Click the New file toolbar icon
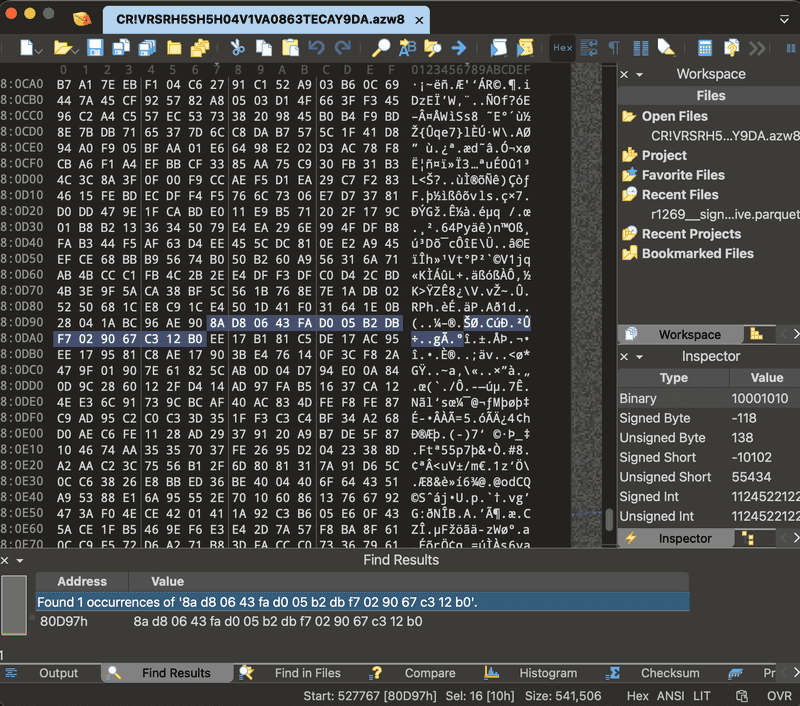The image size is (800, 706). (x=27, y=48)
